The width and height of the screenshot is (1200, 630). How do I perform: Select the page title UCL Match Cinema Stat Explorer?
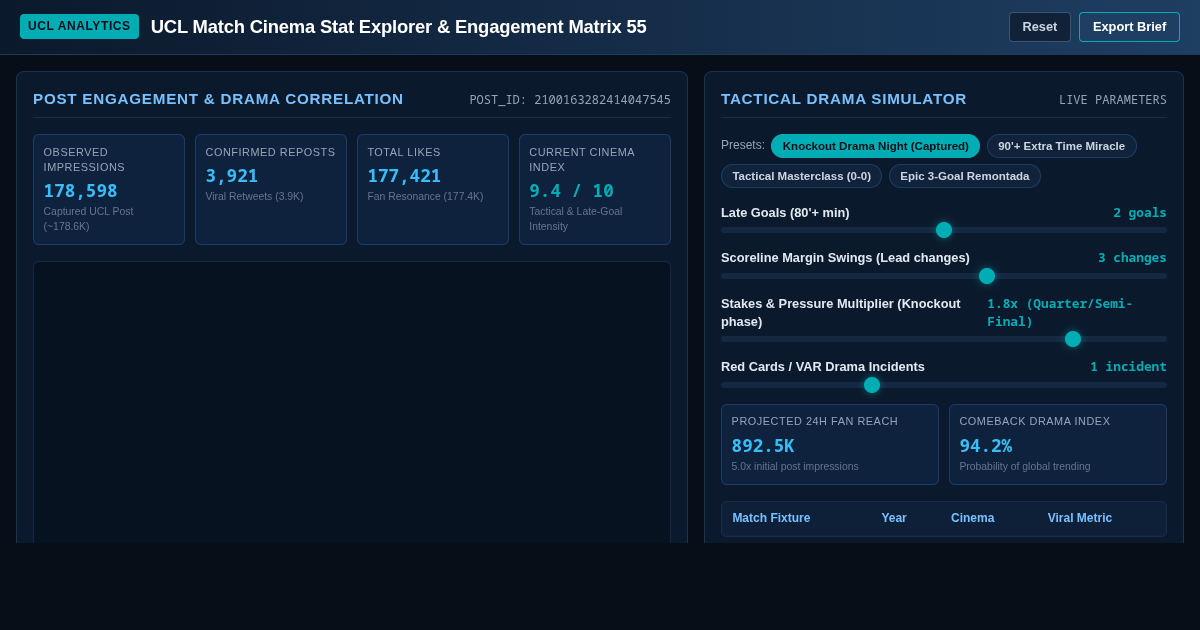point(399,27)
